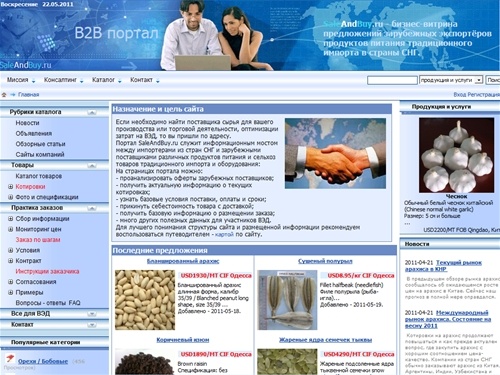This screenshot has height=375, width=500.
Task: Open the Инструкции заказчика link
Action: (47, 271)
